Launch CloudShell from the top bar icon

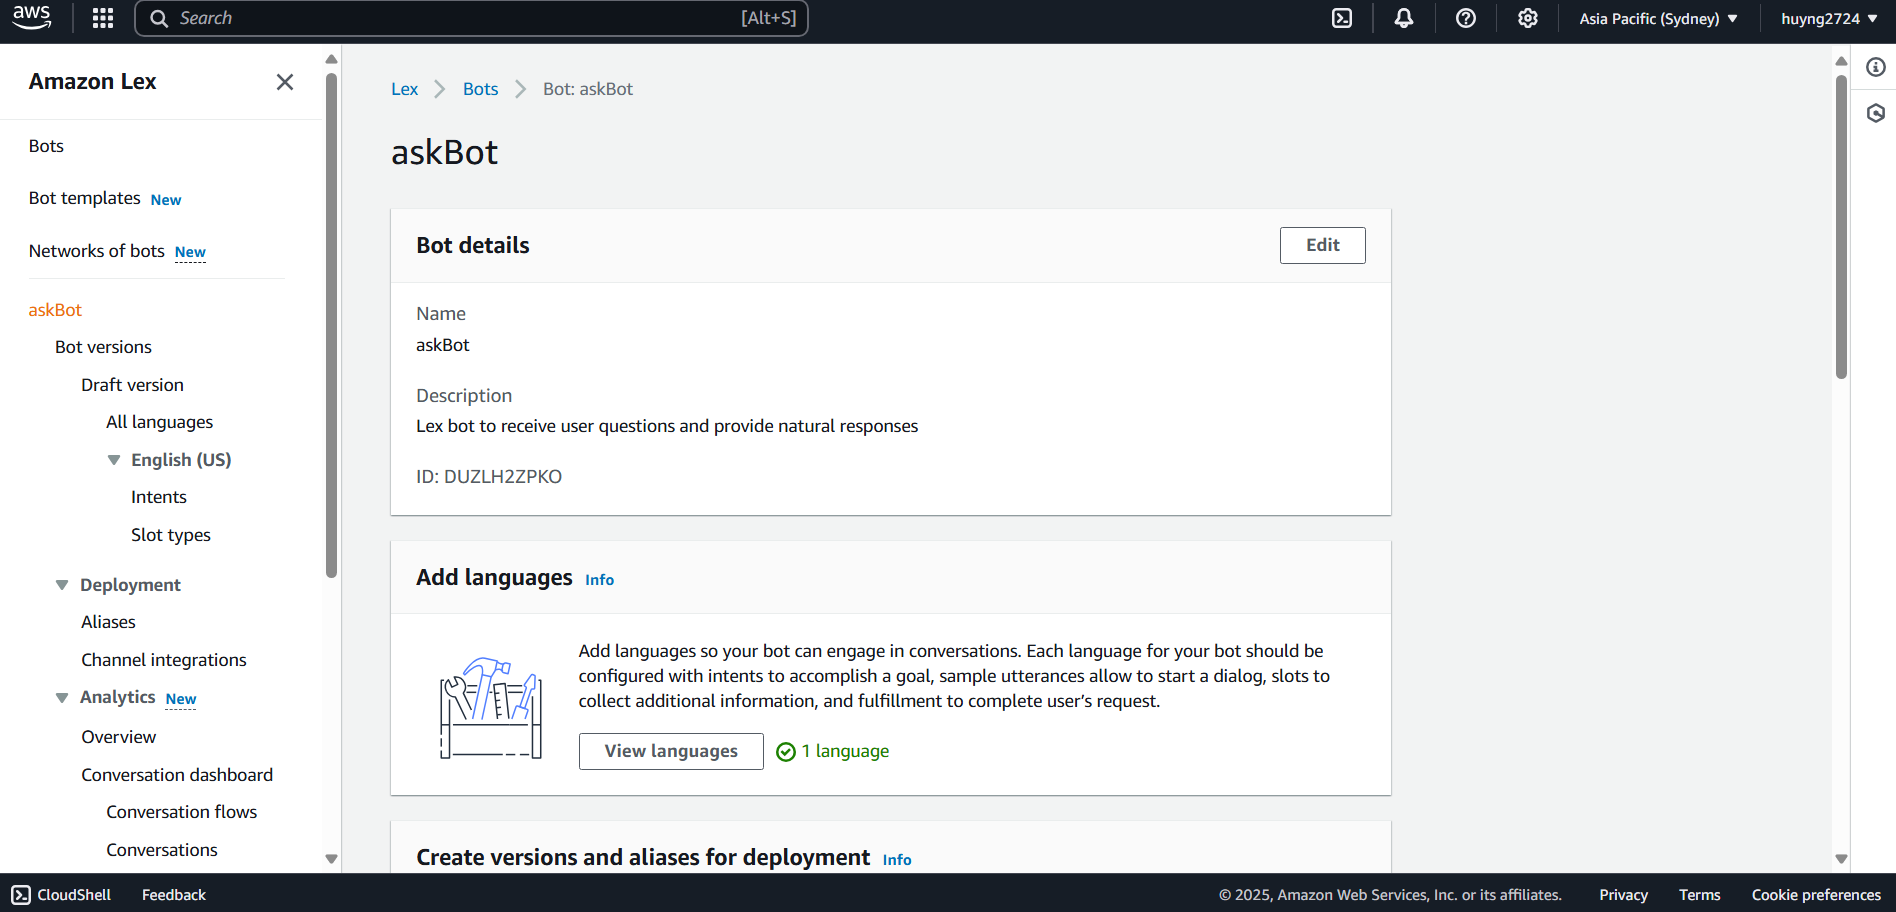click(1342, 18)
